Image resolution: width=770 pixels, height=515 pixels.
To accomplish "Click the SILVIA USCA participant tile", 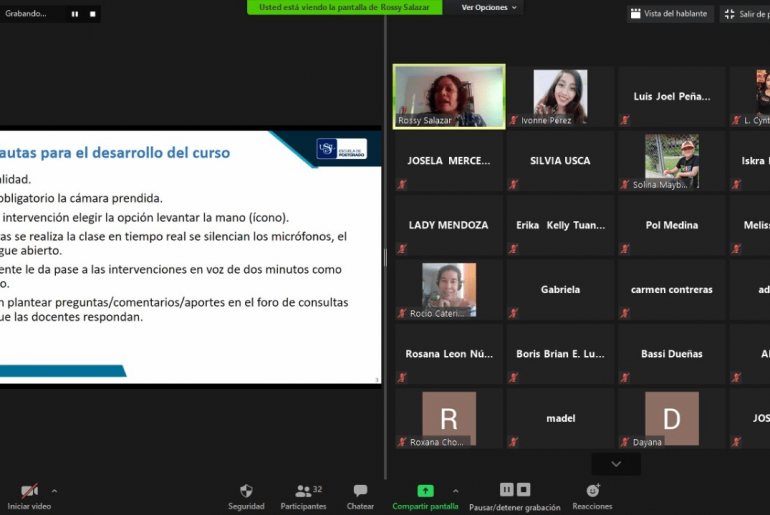I will [560, 160].
